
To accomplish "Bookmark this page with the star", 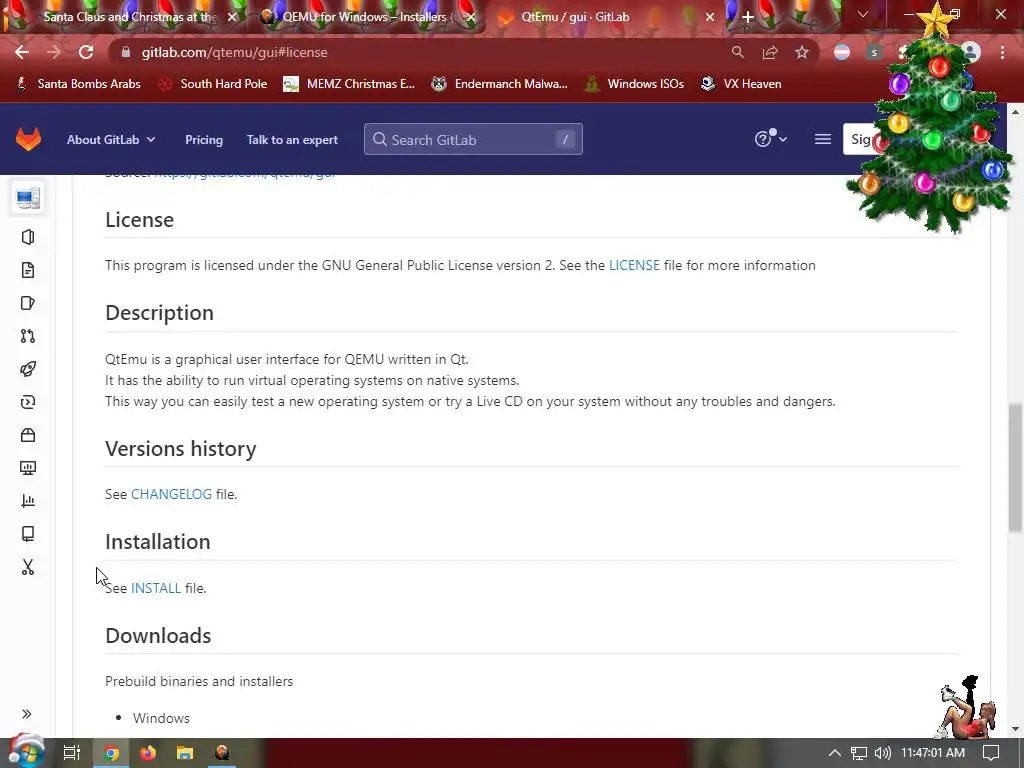I will (x=801, y=52).
